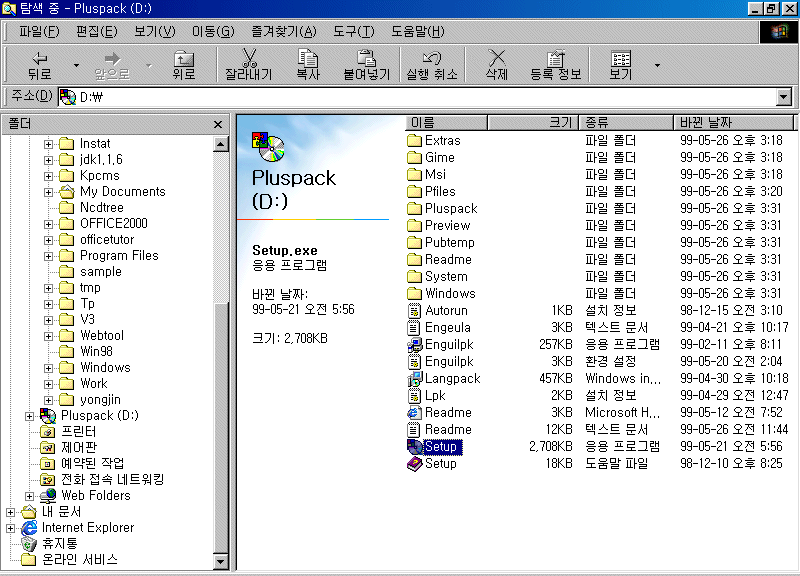Expand the jdk1.1.6 folder node
The image size is (800, 576).
click(48, 160)
